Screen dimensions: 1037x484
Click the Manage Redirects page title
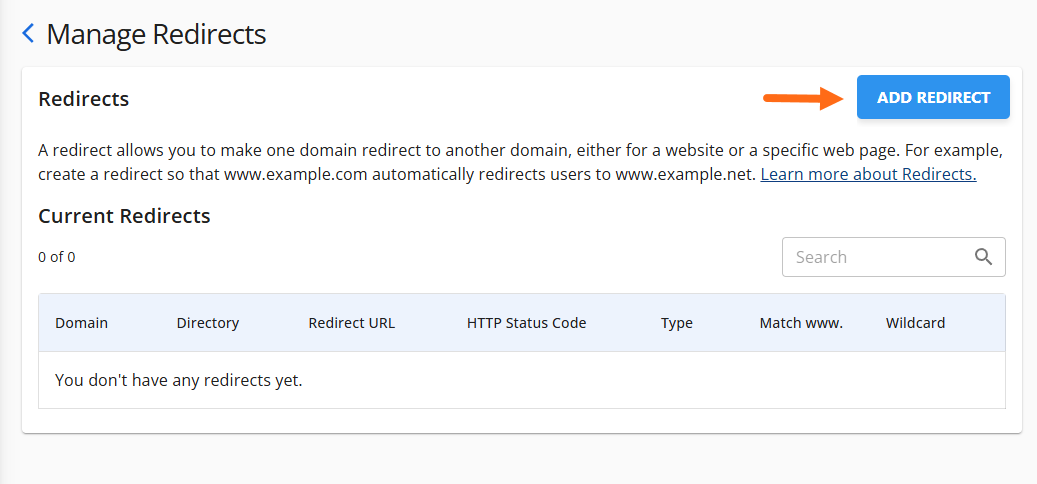(x=156, y=34)
